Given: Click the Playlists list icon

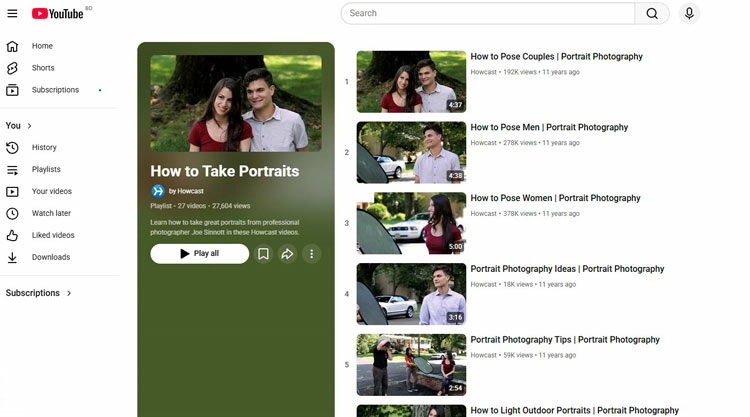Looking at the screenshot, I should 12,169.
